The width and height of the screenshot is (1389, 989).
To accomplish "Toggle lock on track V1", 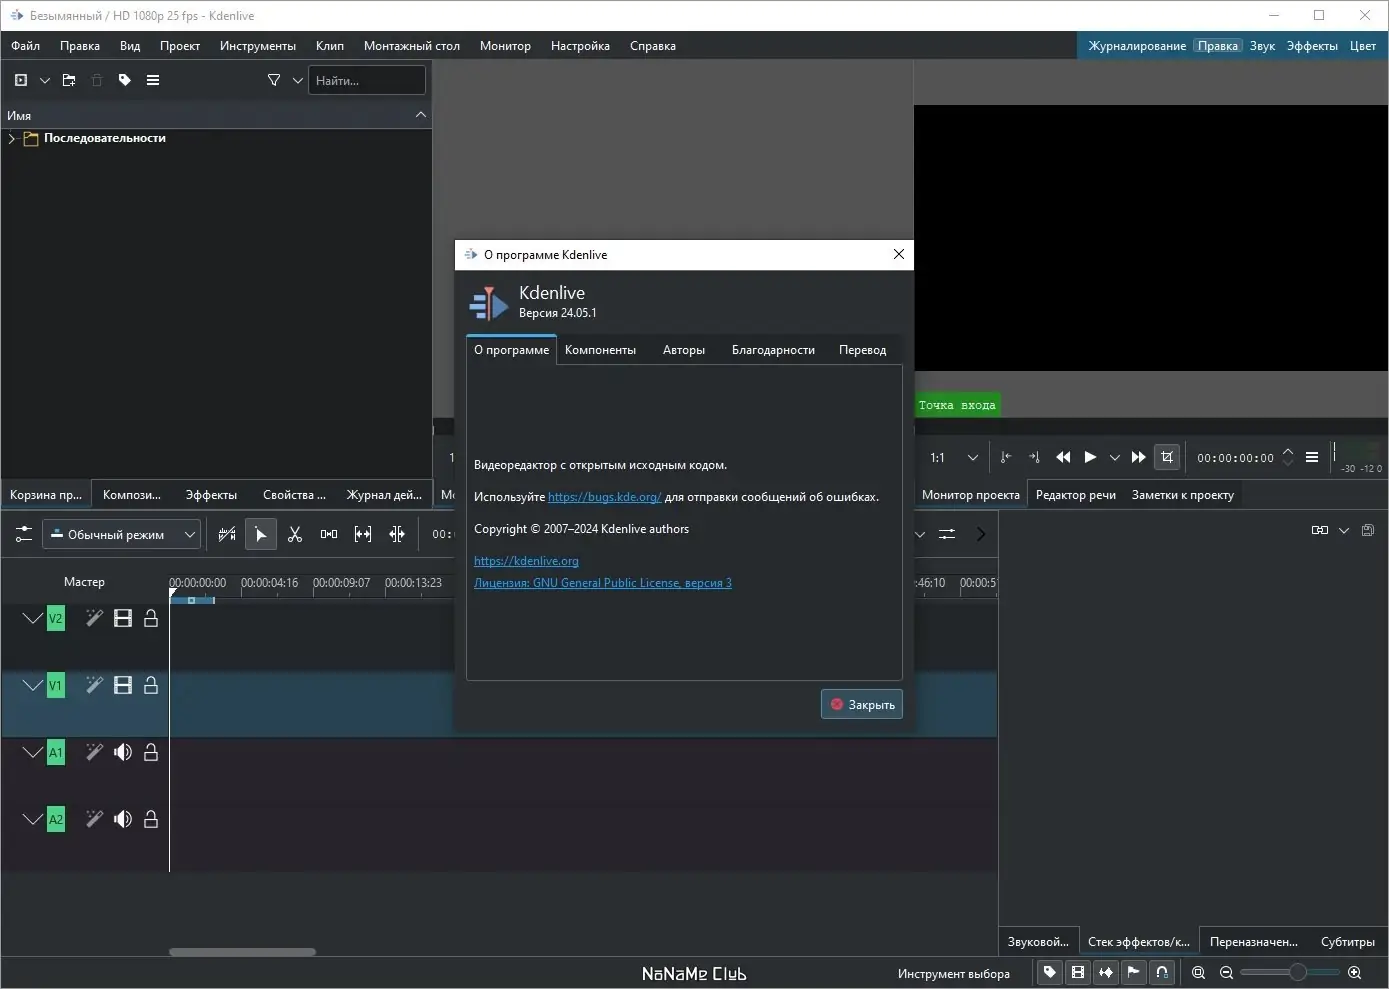I will click(151, 685).
